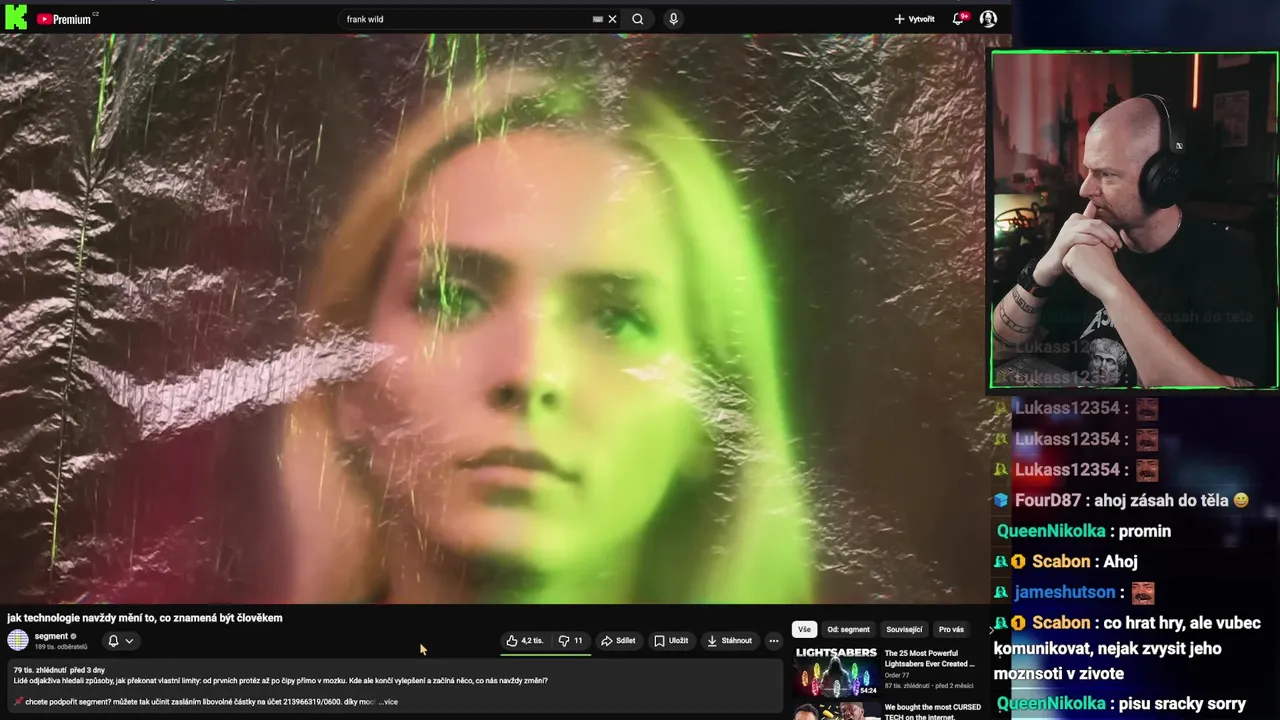Click the blue cube badge beside FourD87
This screenshot has width=1280, height=720.
(x=1001, y=500)
